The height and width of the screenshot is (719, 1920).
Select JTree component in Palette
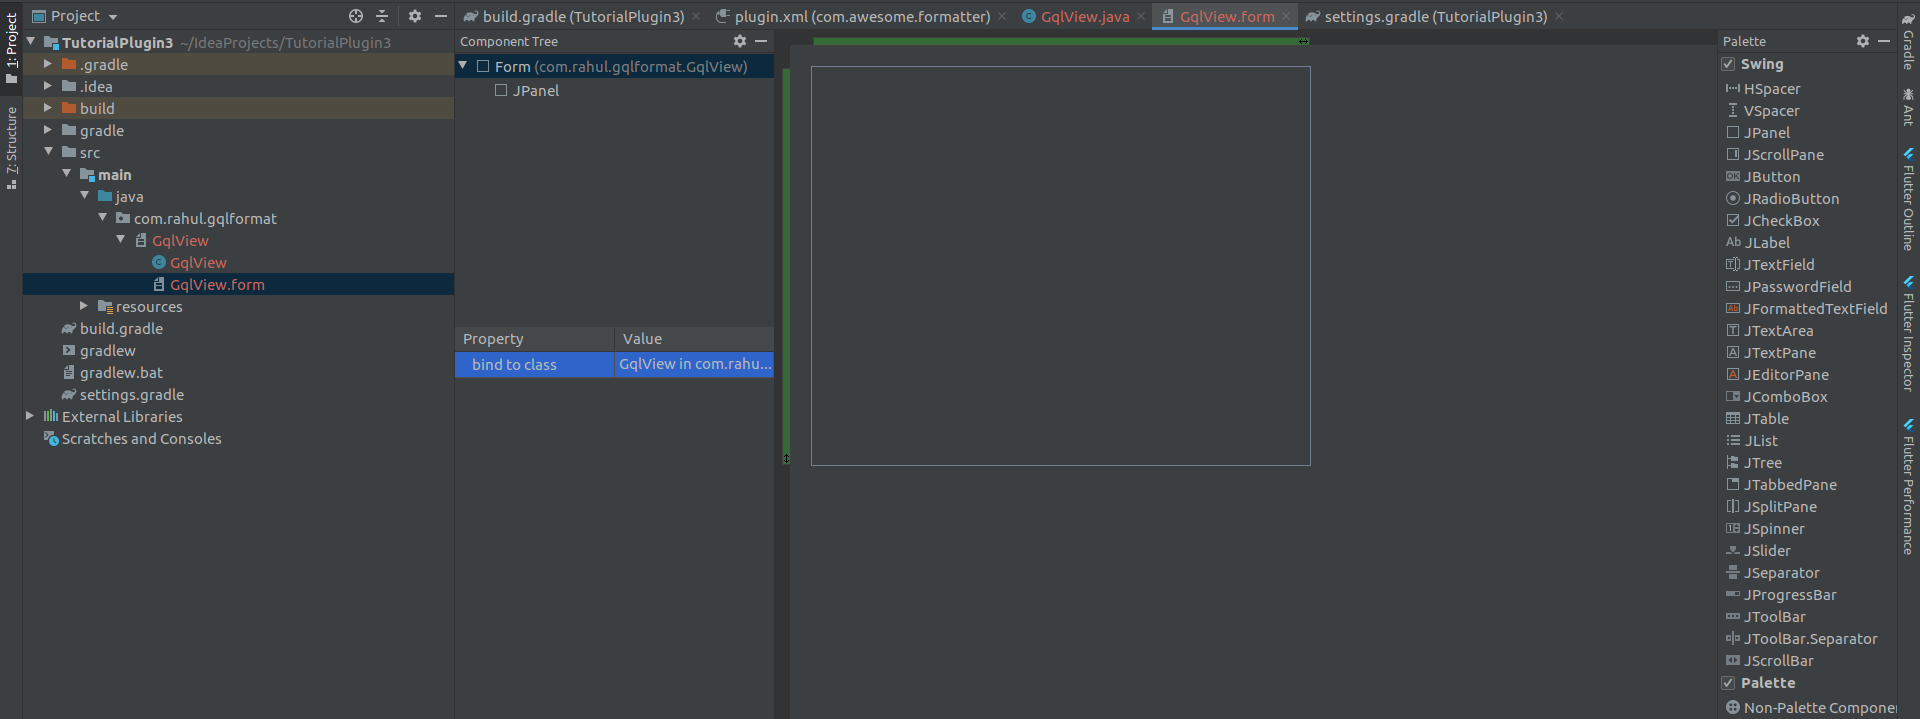(x=1754, y=463)
